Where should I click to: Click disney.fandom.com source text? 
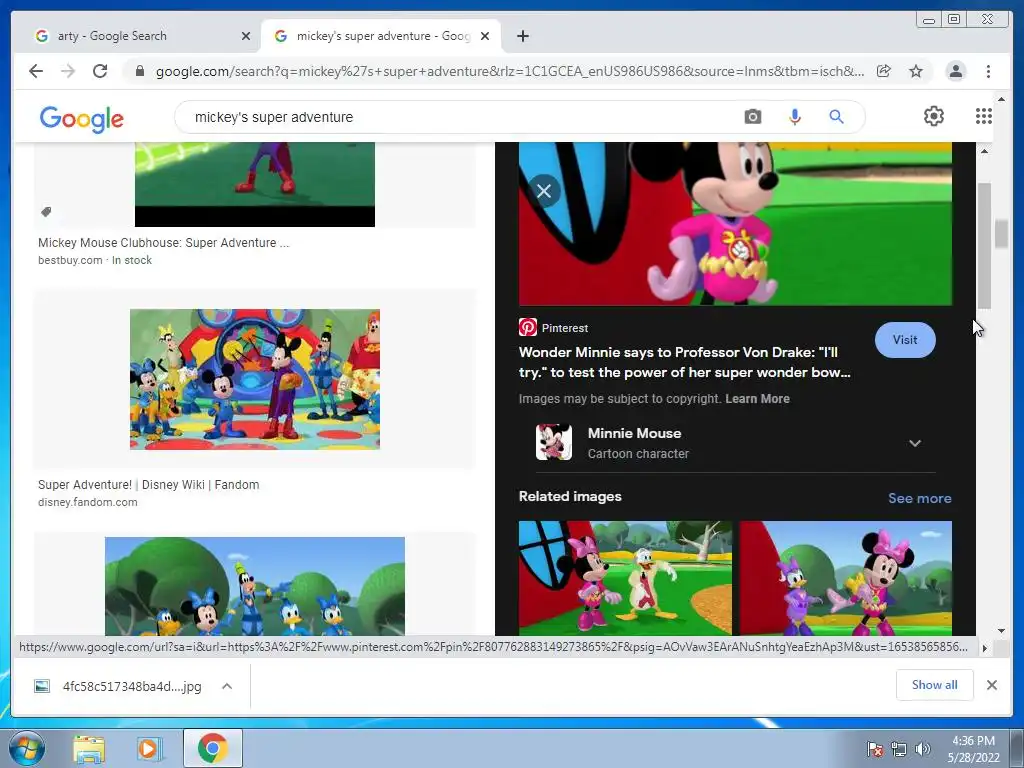(88, 502)
